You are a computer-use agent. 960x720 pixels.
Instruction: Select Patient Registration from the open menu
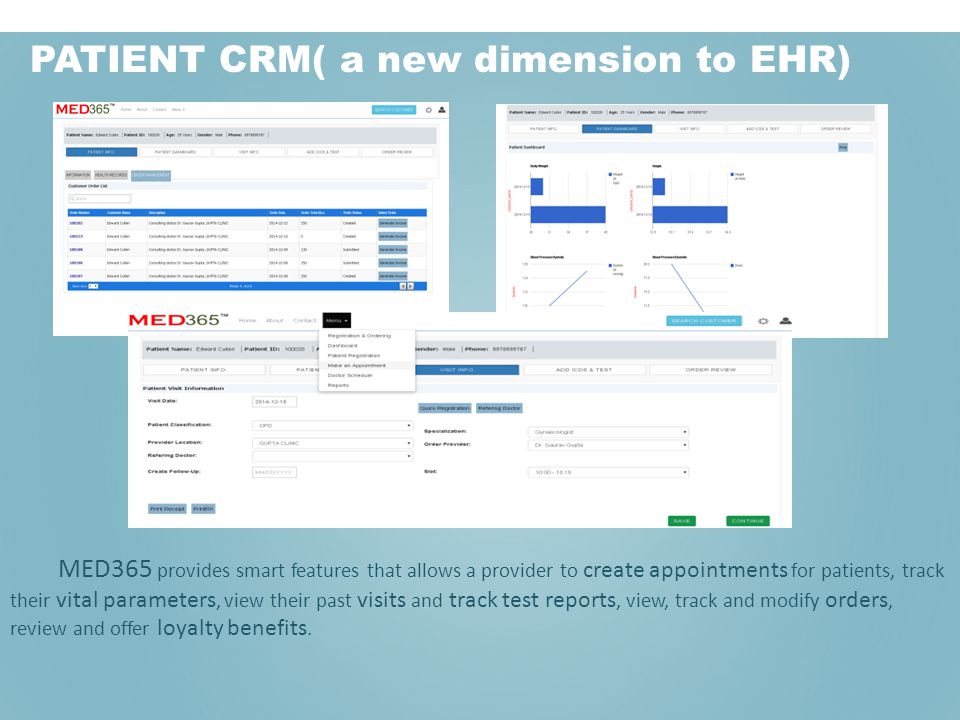point(354,356)
